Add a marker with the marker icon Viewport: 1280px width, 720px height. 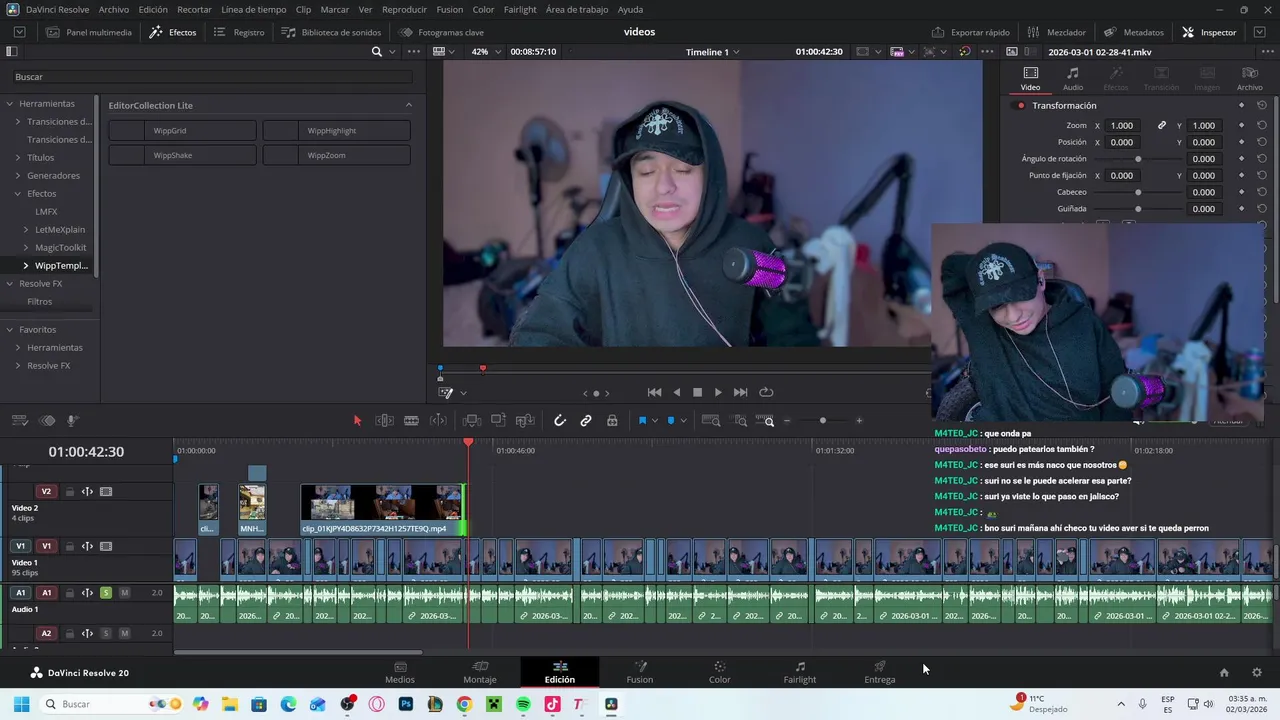tap(670, 421)
